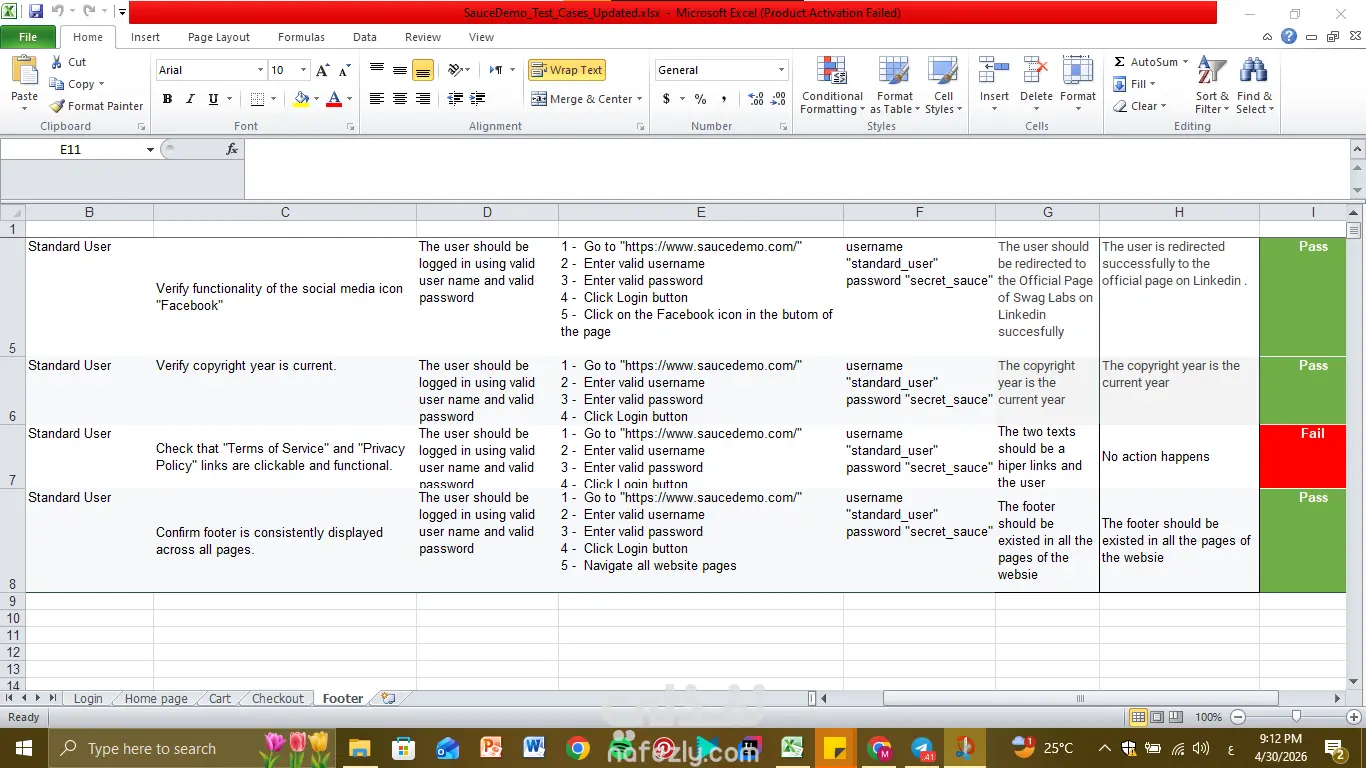Screen dimensions: 1366x768
Task: Toggle Wrap Text off
Action: pyautogui.click(x=567, y=70)
